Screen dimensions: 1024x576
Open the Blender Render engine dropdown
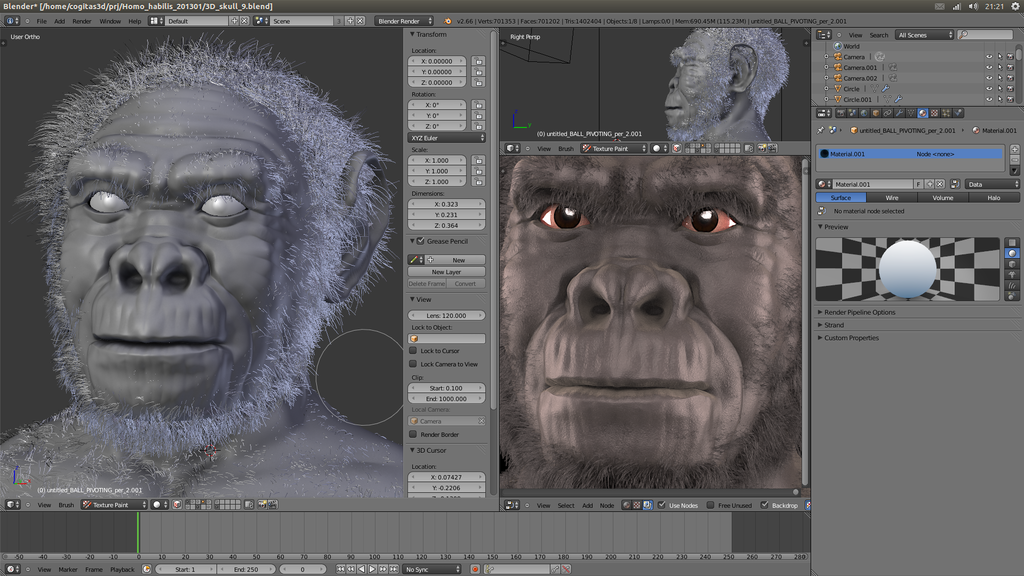coord(404,21)
